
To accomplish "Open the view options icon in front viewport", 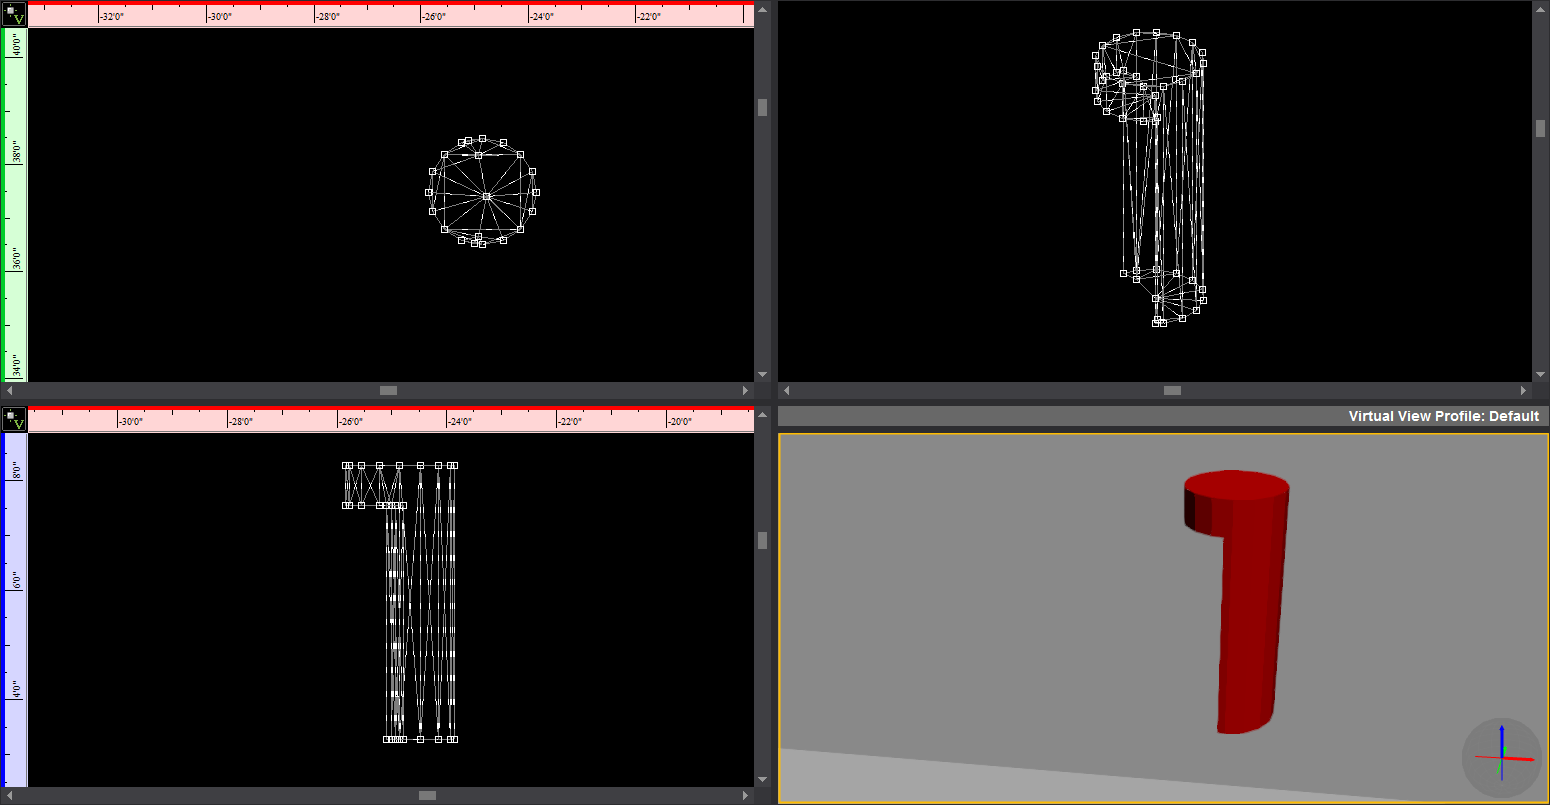I will (x=14, y=419).
